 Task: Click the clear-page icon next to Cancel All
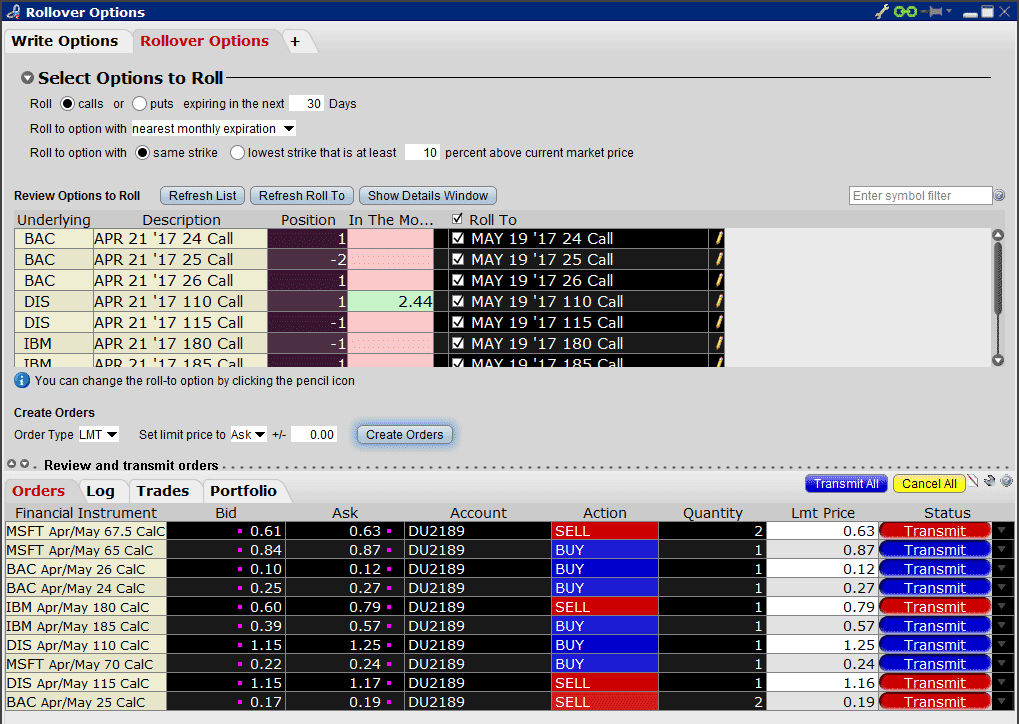click(x=972, y=481)
